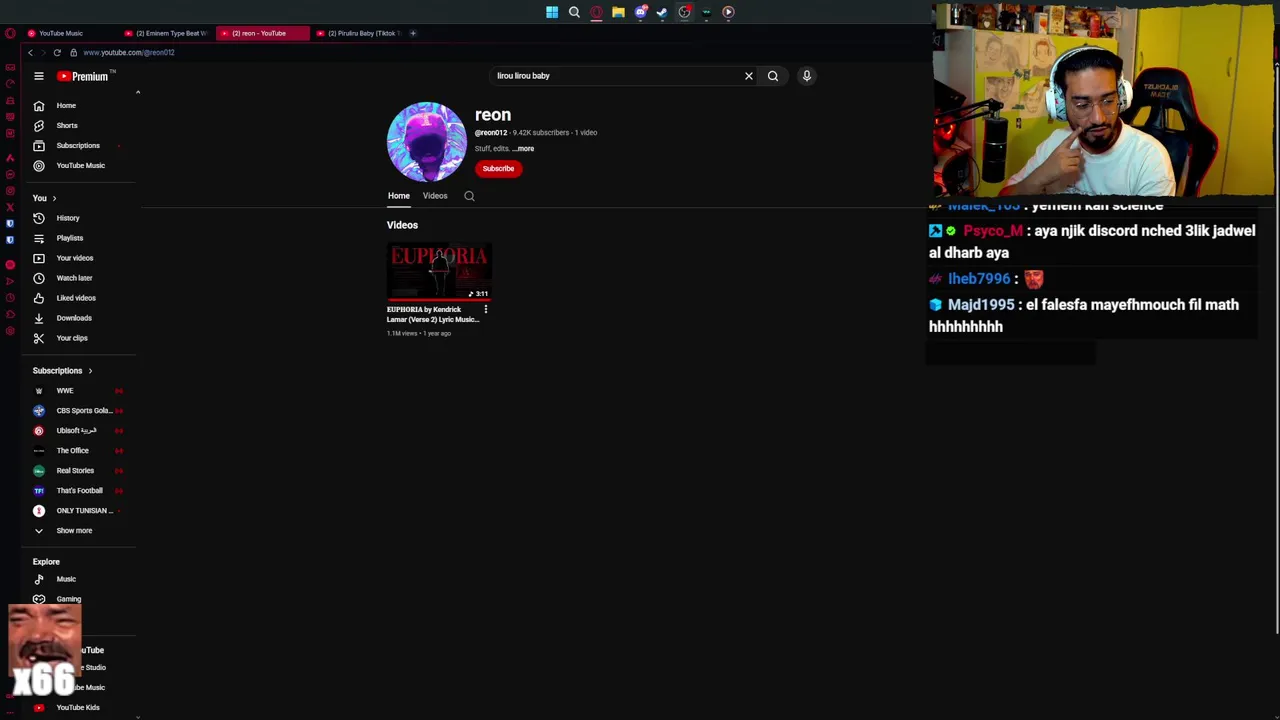The height and width of the screenshot is (720, 1280).
Task: Select the reon - YouTube tab
Action: tap(260, 33)
